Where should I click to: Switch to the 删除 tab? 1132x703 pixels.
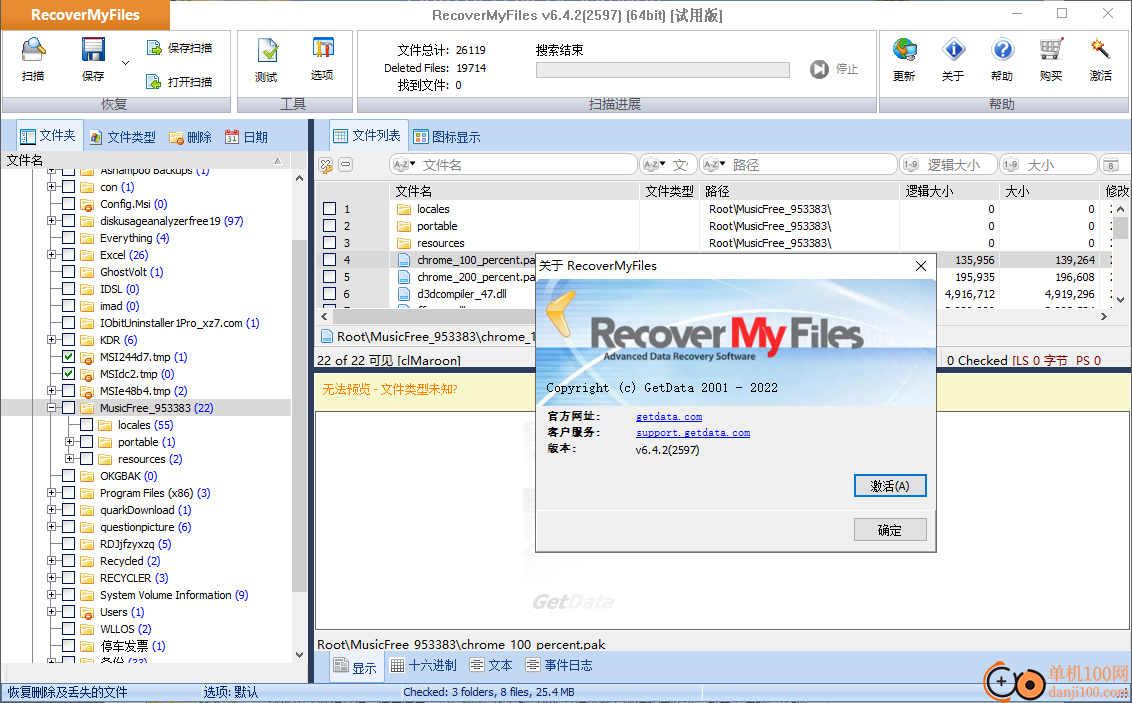pyautogui.click(x=191, y=137)
